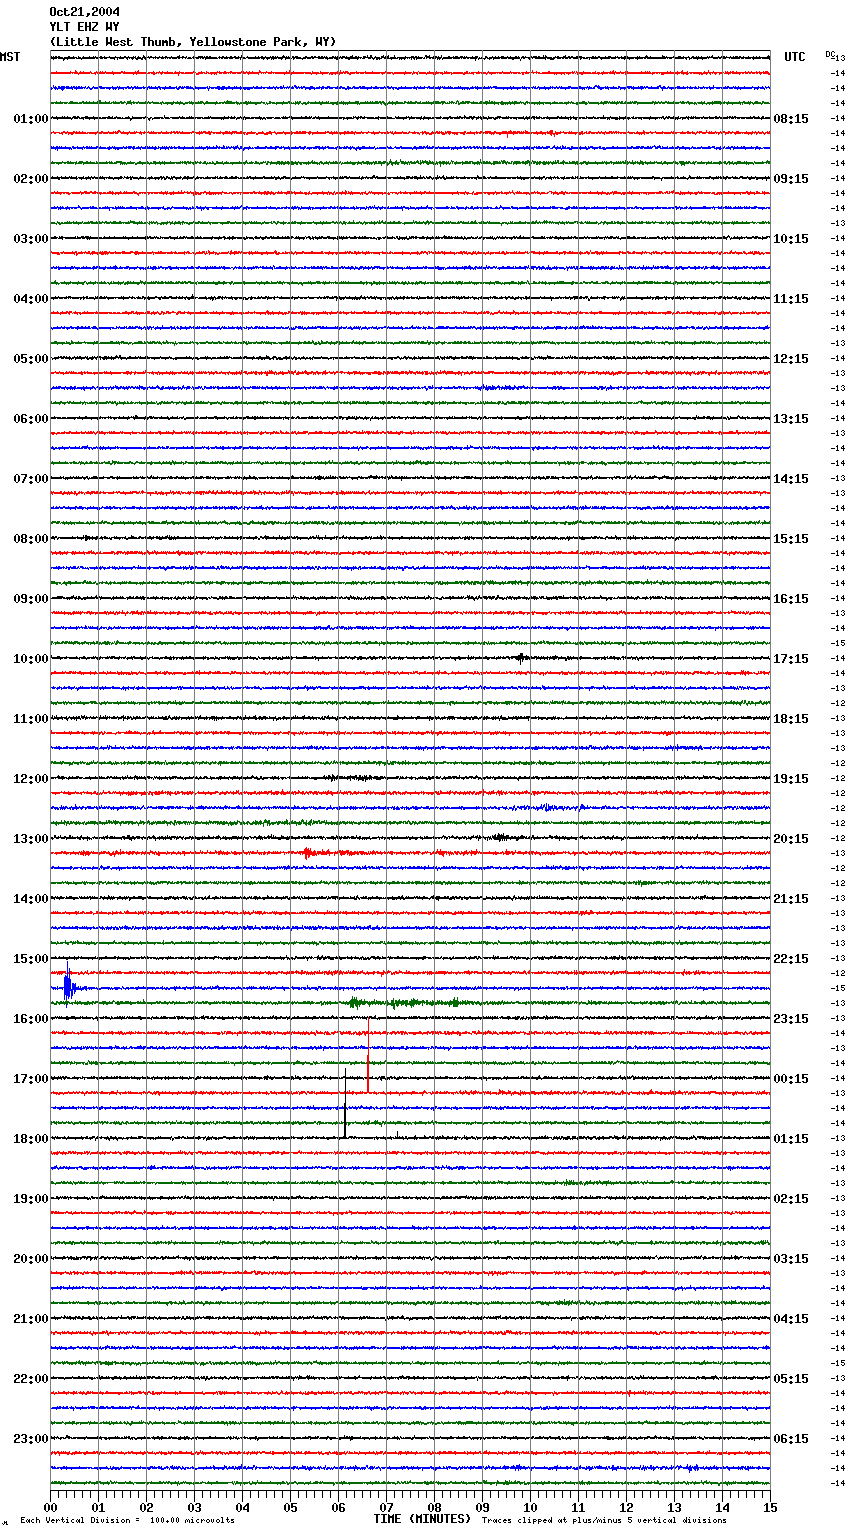Click the "05:00" MST time label
The image size is (850, 1534).
pyautogui.click(x=31, y=359)
